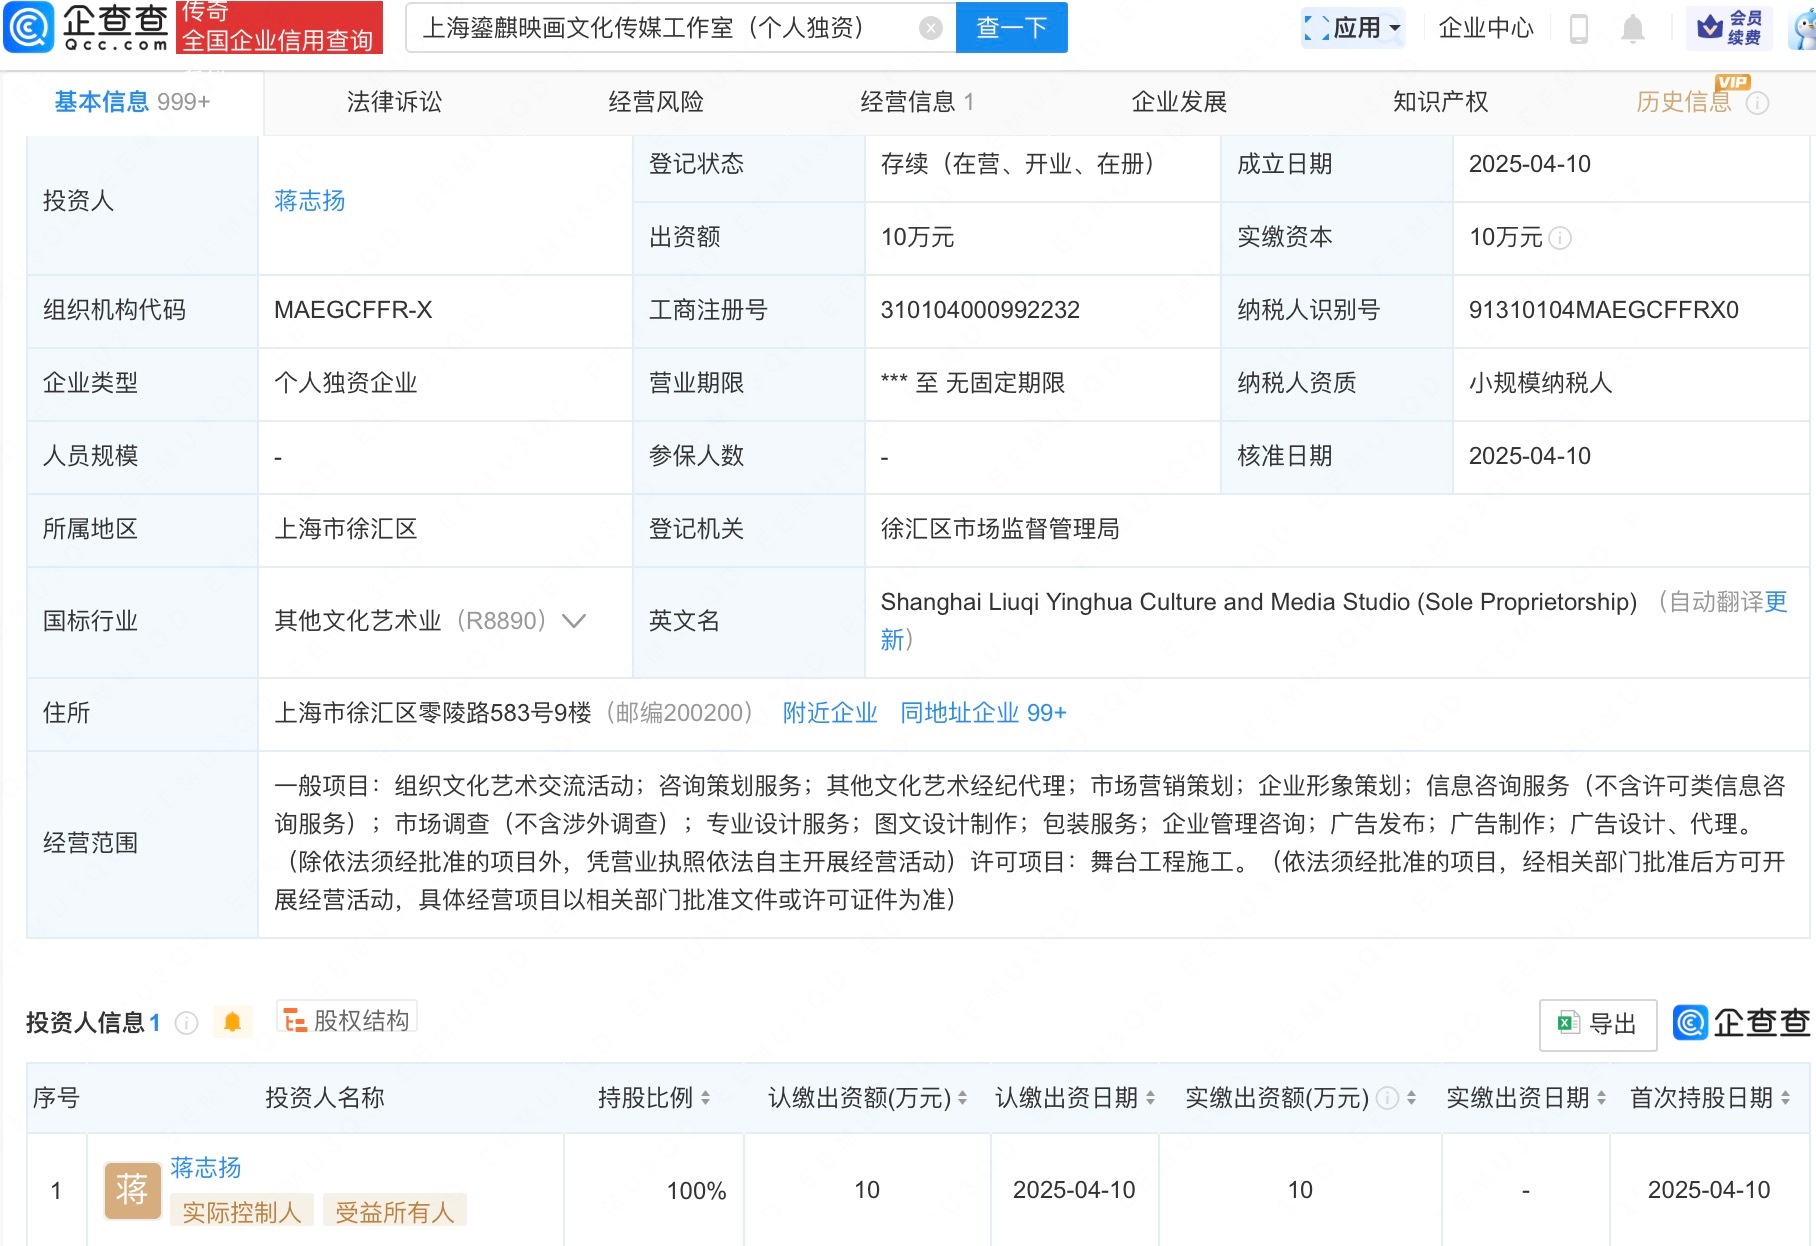Switch to the 法律诉讼 tab
Viewport: 1816px width, 1246px height.
(394, 102)
